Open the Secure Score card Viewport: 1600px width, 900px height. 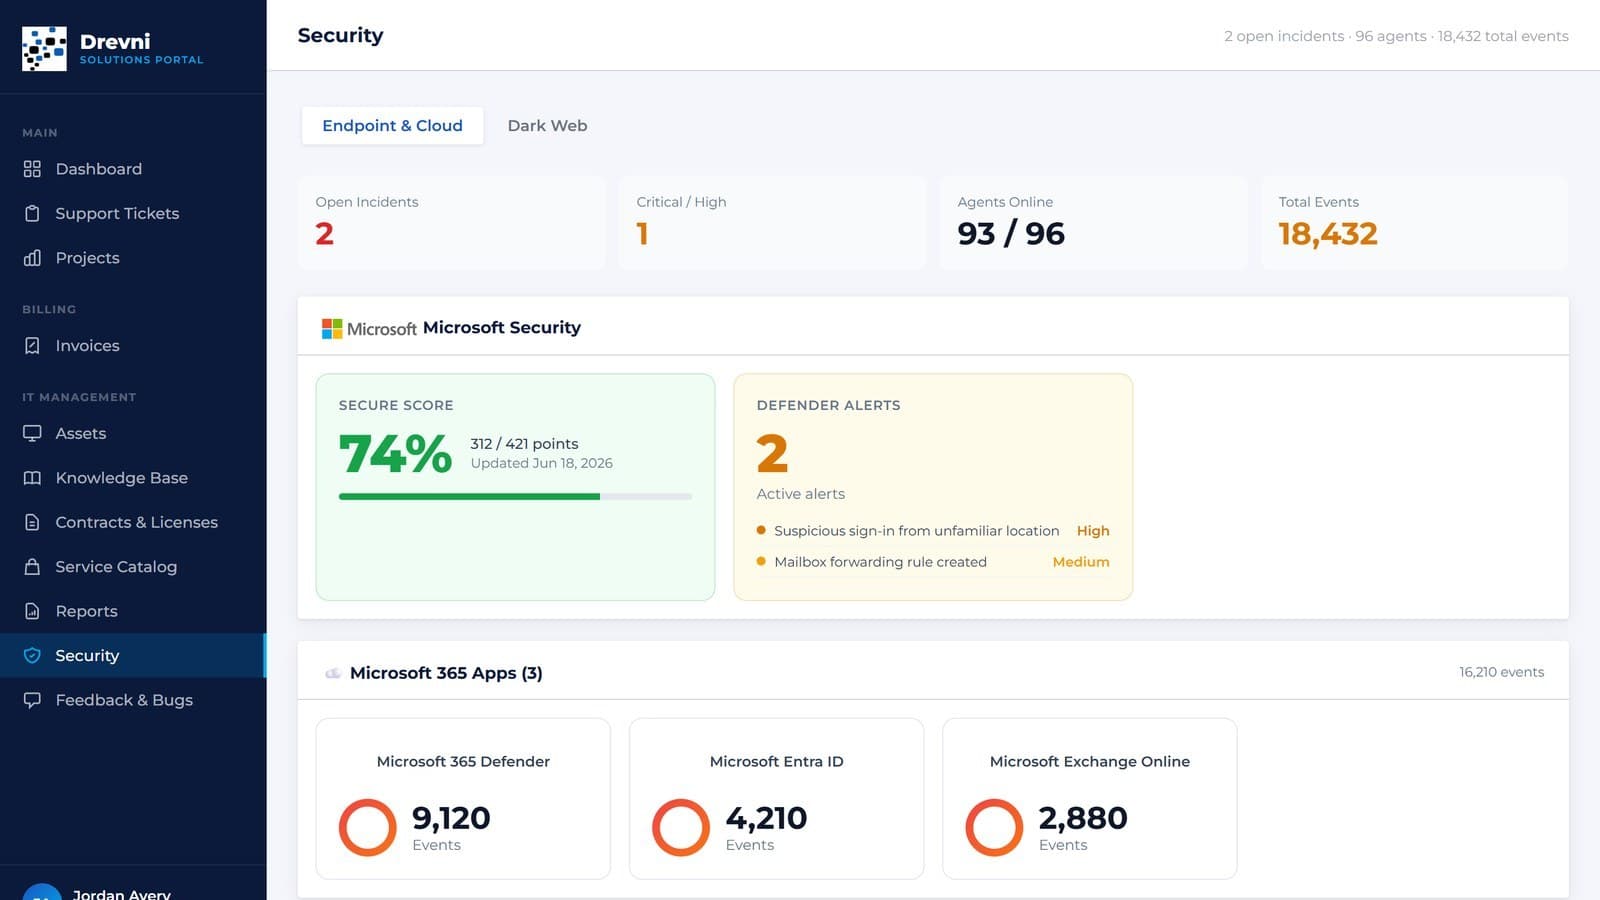click(x=515, y=487)
